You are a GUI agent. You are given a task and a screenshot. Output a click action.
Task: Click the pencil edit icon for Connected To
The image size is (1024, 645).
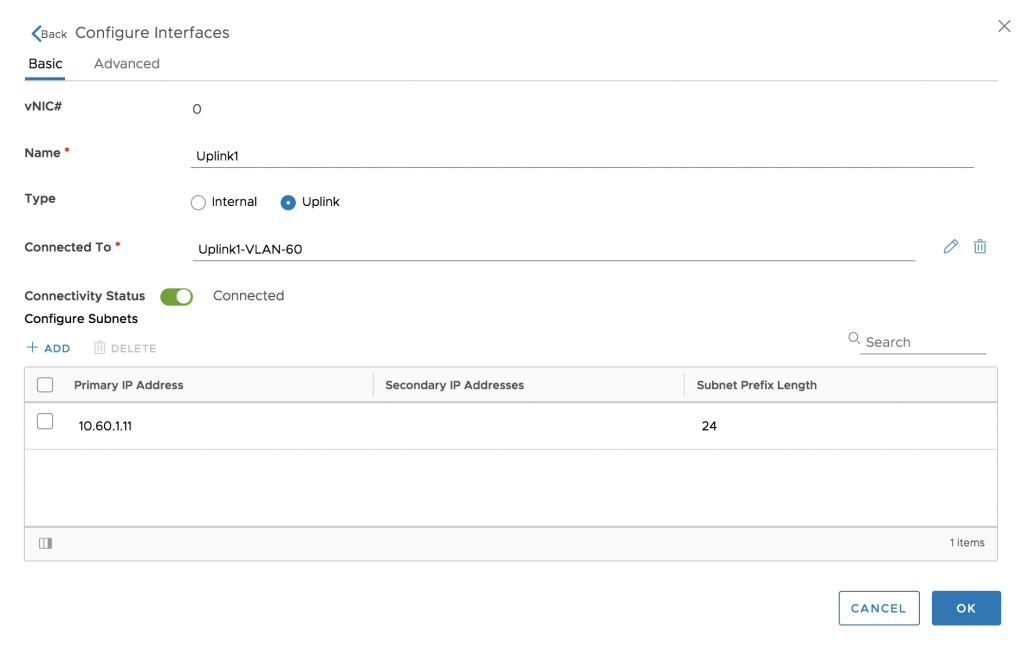pos(950,246)
